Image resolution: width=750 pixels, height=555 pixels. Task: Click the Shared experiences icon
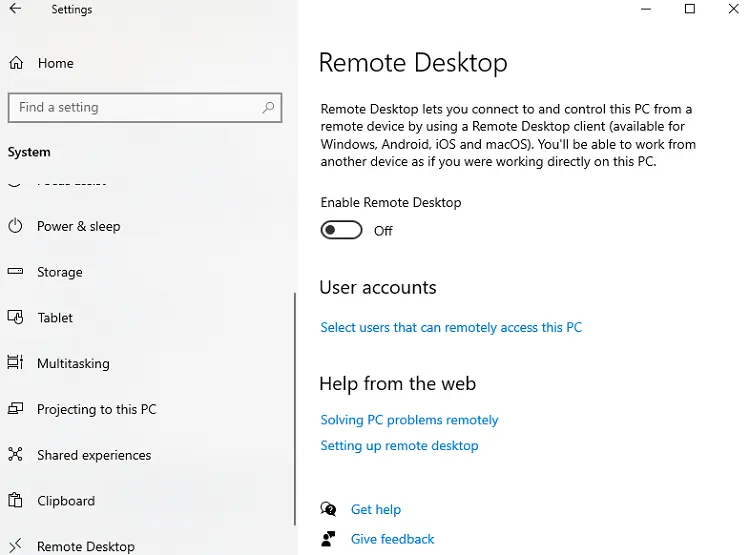15,454
